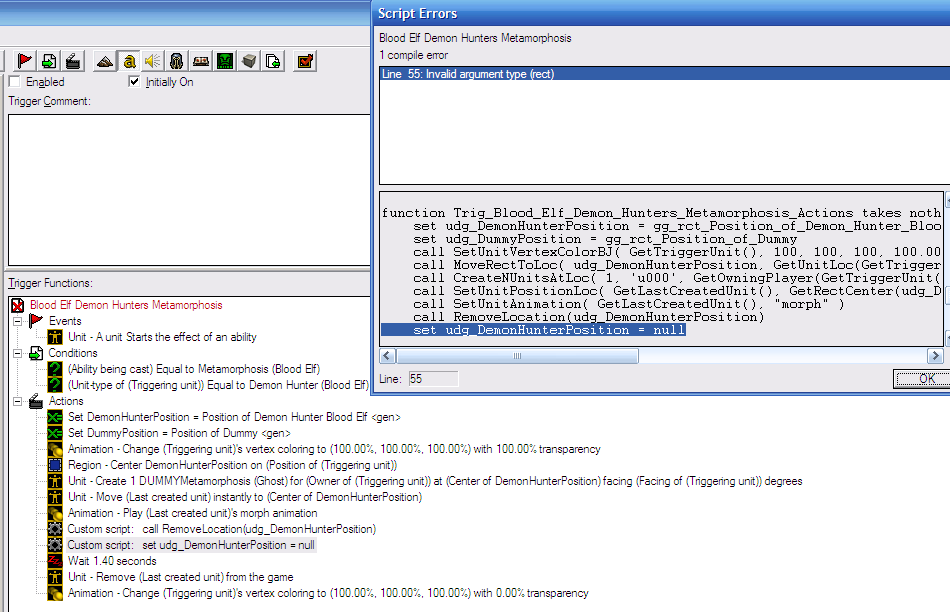This screenshot has width=950, height=612.
Task: Click the Test Map checkmark toolbar icon
Action: 305,61
